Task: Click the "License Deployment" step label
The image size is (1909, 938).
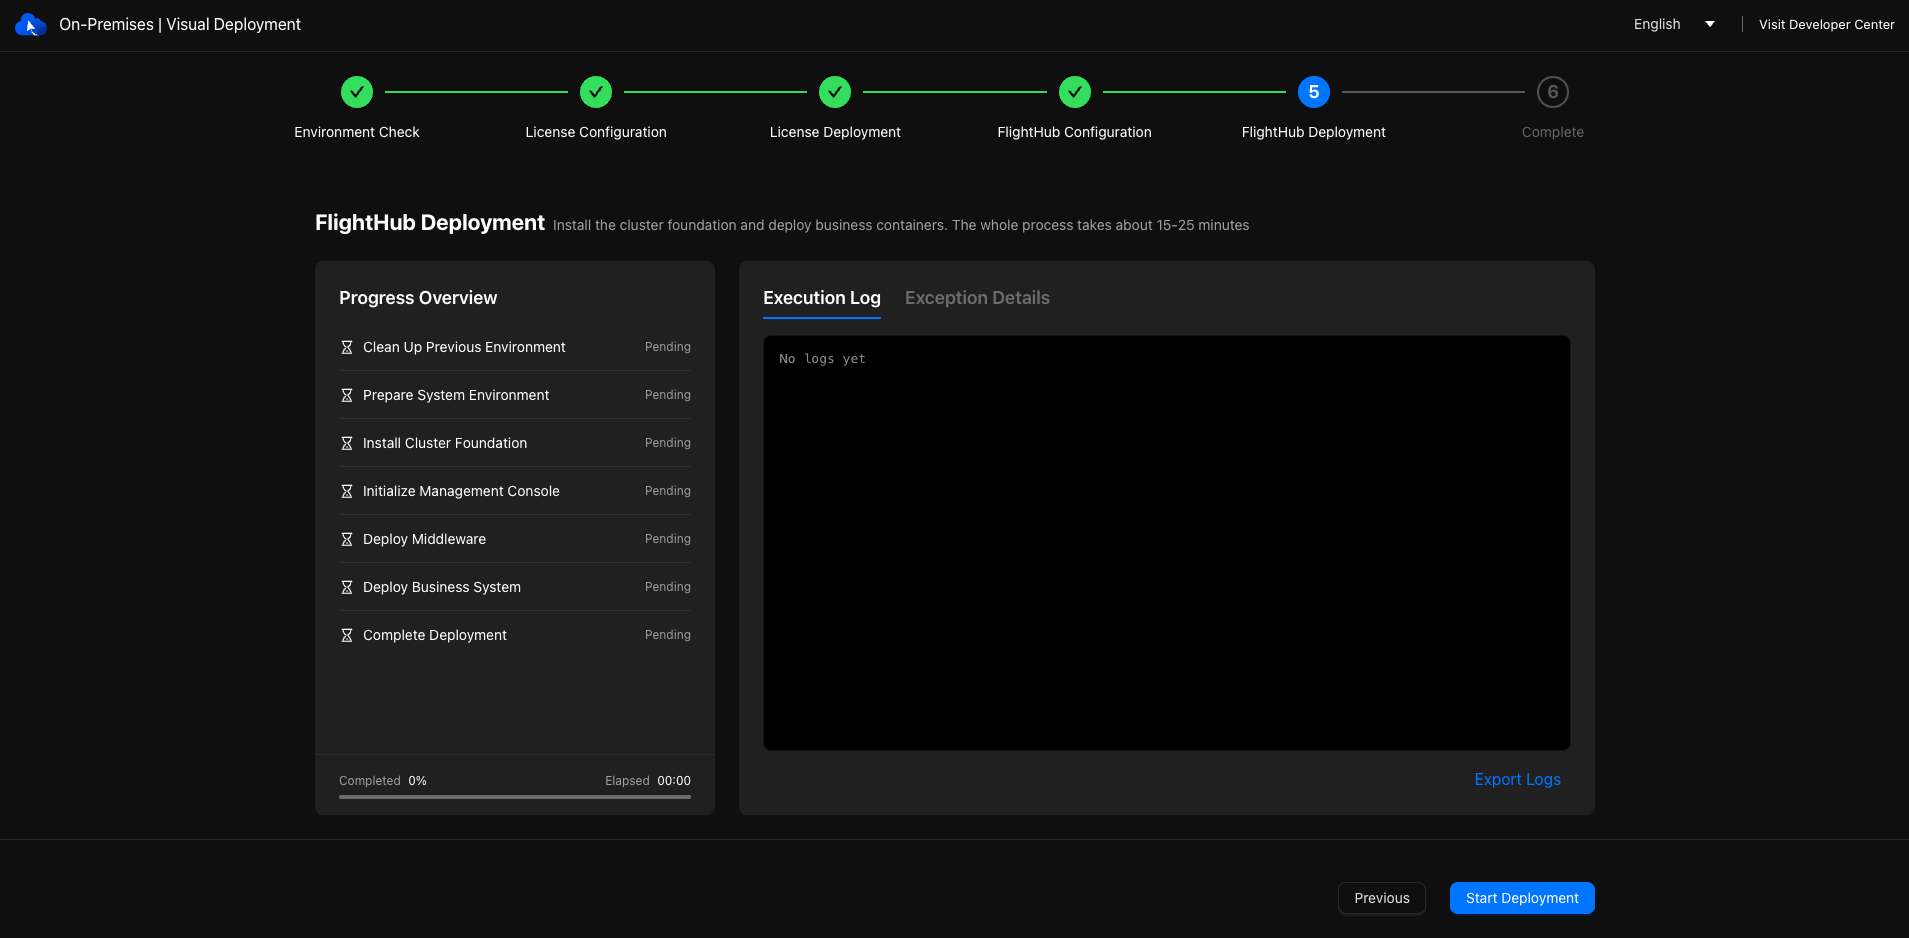Action: click(835, 132)
